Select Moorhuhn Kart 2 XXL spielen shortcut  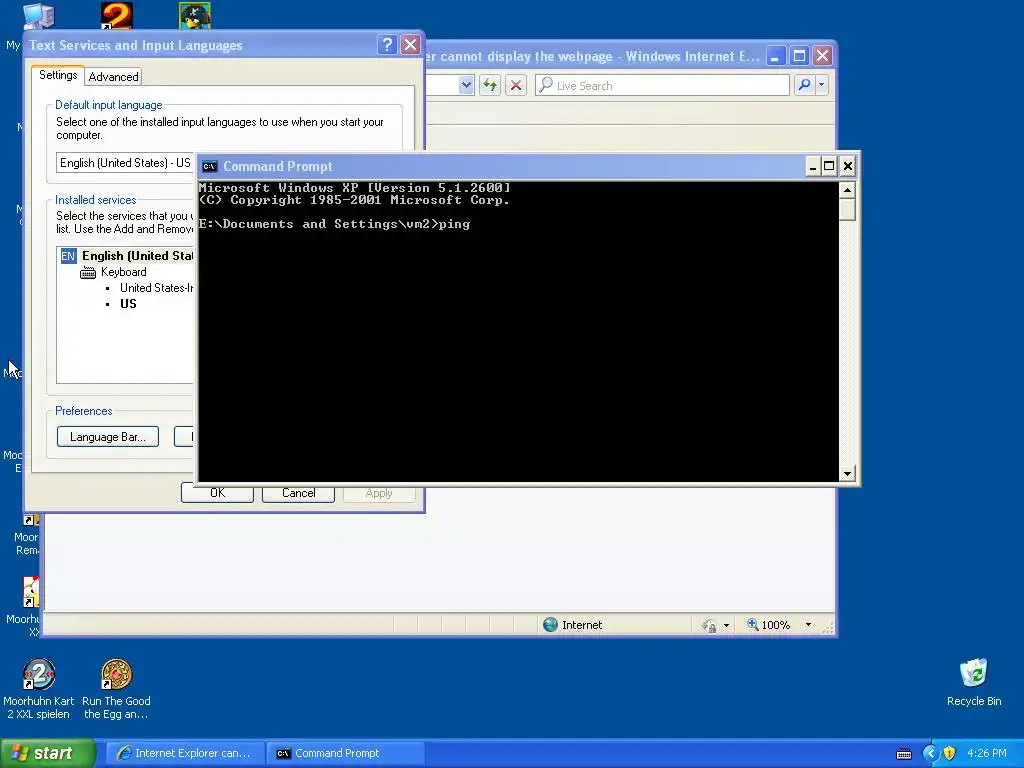pos(39,689)
